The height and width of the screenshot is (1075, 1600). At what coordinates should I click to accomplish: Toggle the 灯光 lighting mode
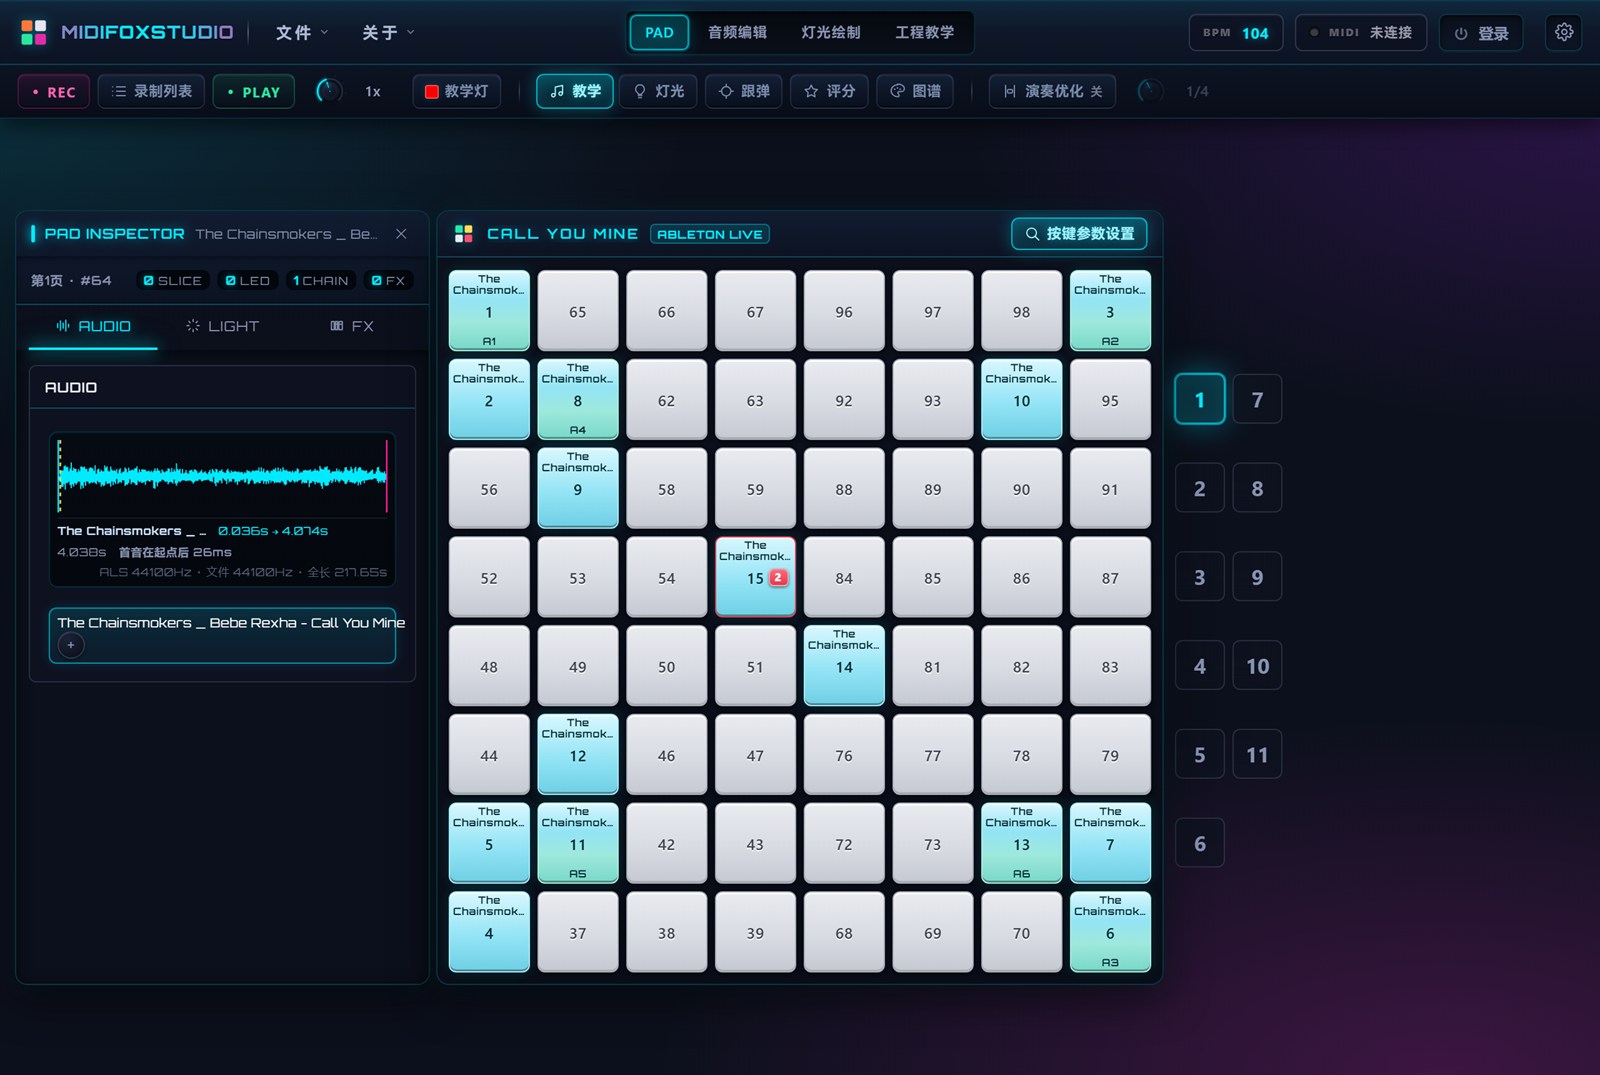point(659,92)
